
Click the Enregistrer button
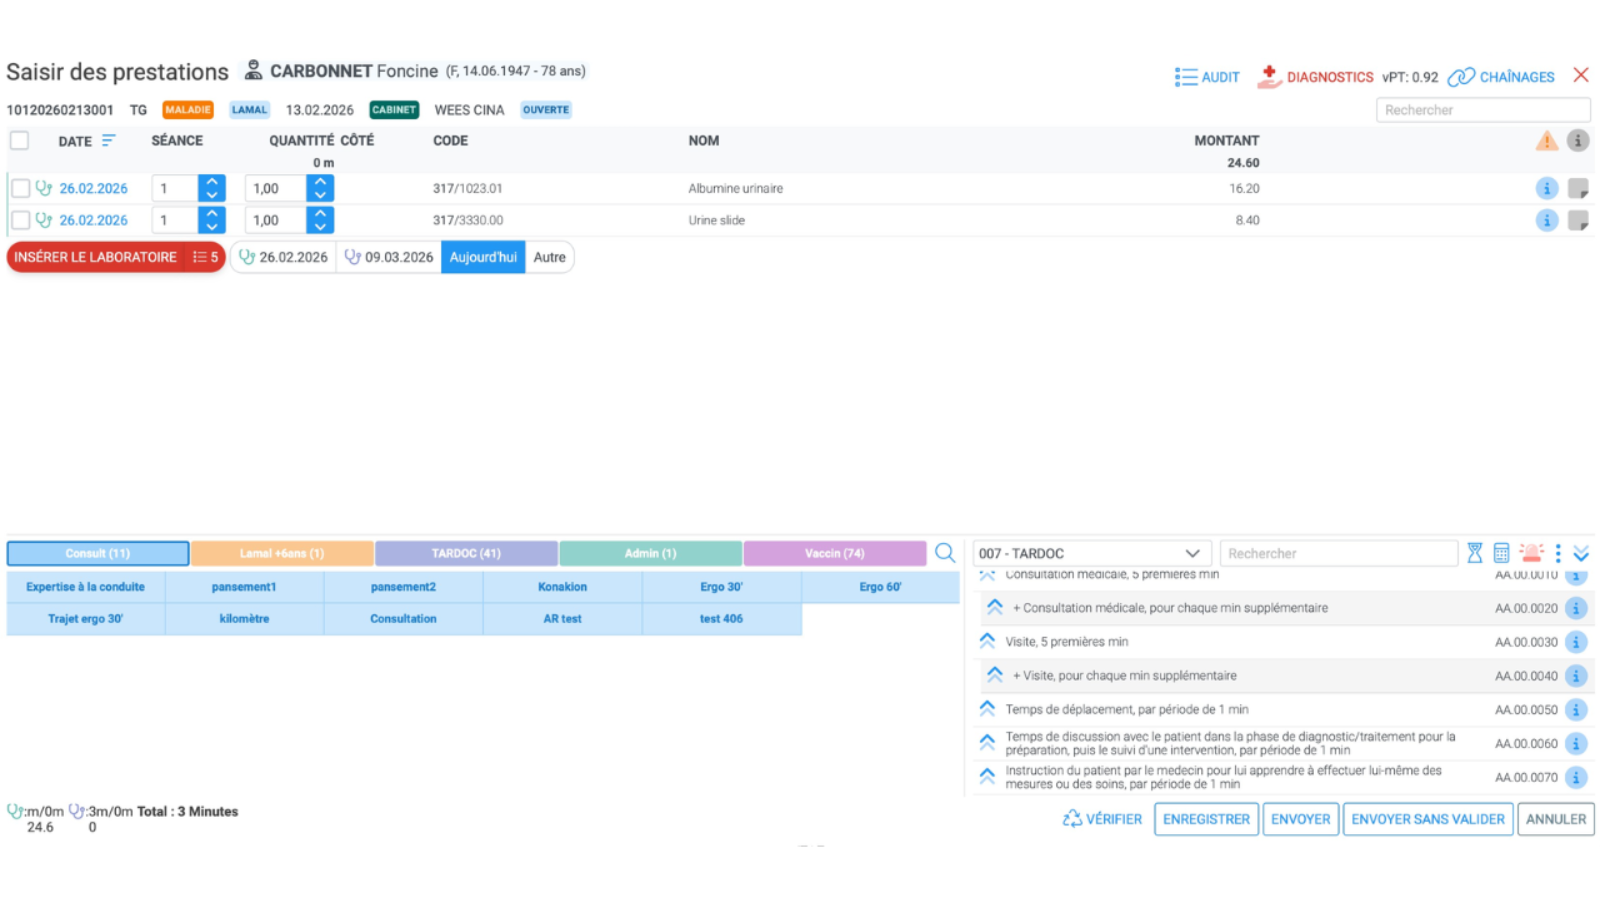coord(1206,819)
